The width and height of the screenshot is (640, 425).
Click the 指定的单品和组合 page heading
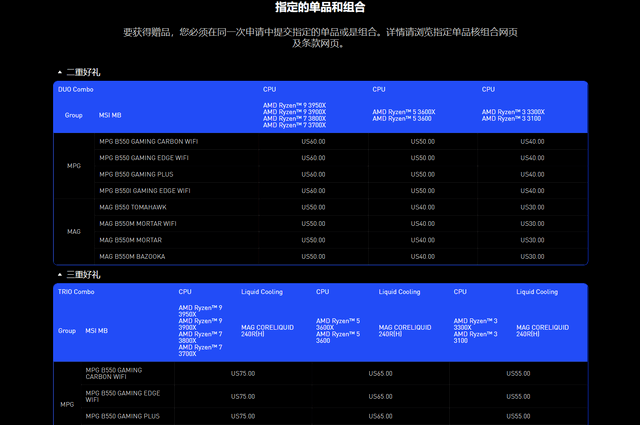tap(320, 7)
